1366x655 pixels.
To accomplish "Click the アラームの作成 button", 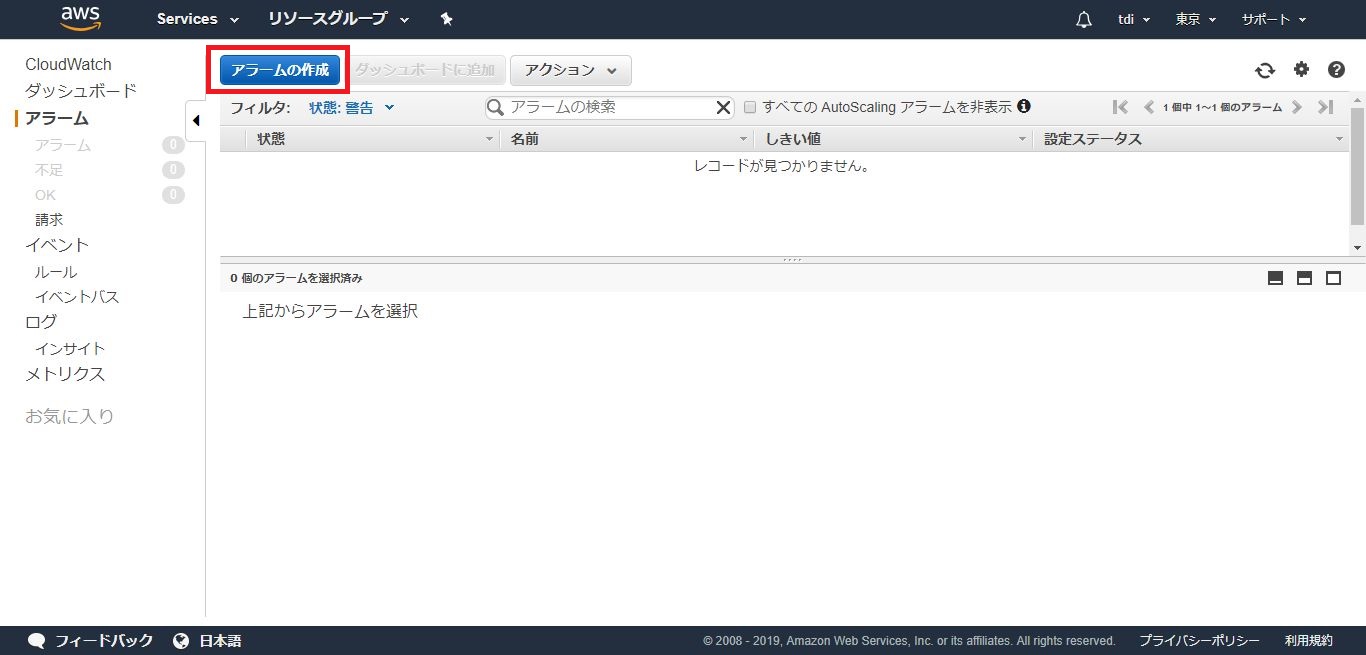I will tap(280, 70).
